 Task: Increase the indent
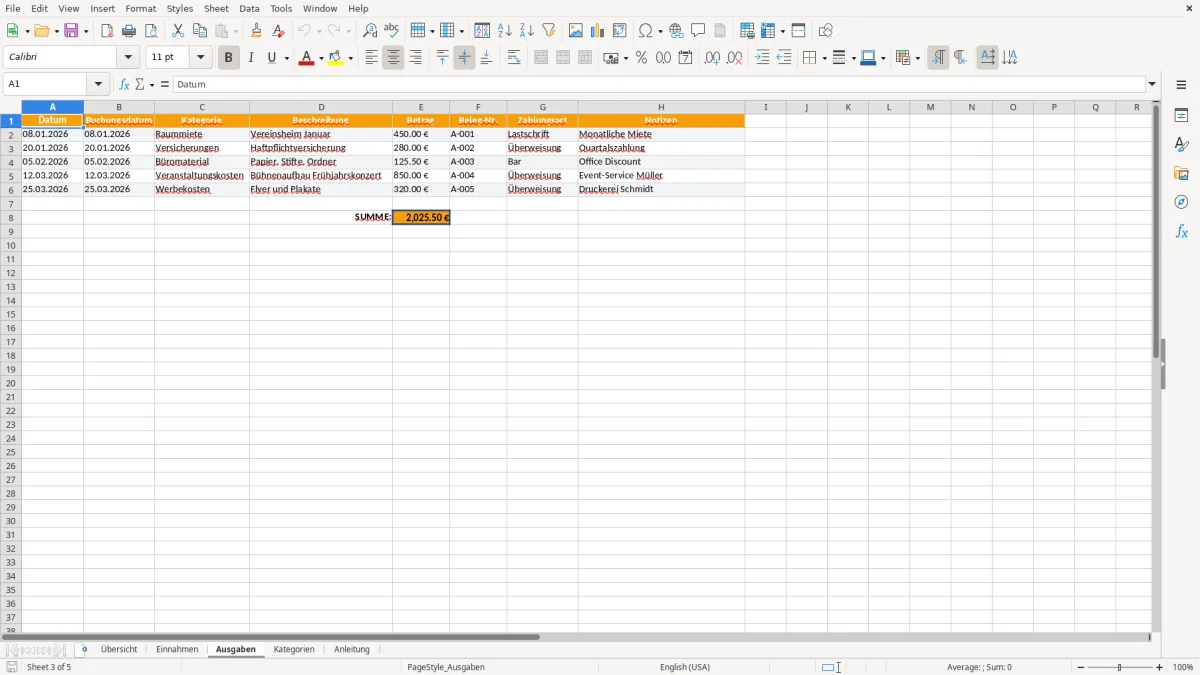point(762,58)
